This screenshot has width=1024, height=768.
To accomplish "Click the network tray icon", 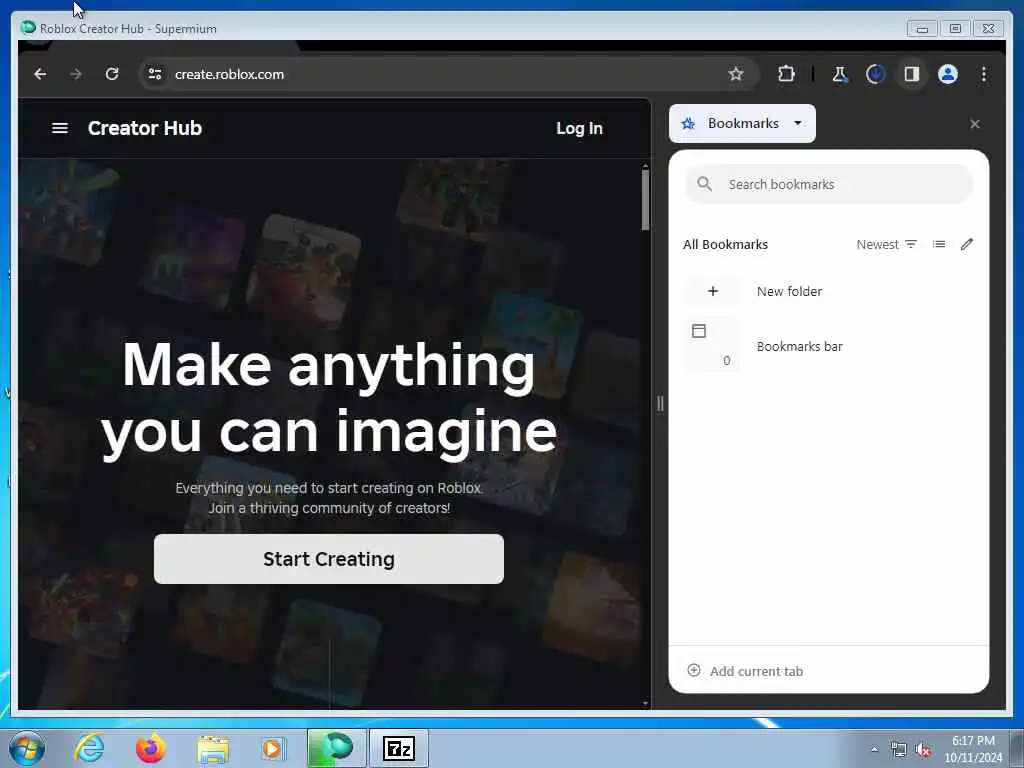I will pyautogui.click(x=899, y=750).
